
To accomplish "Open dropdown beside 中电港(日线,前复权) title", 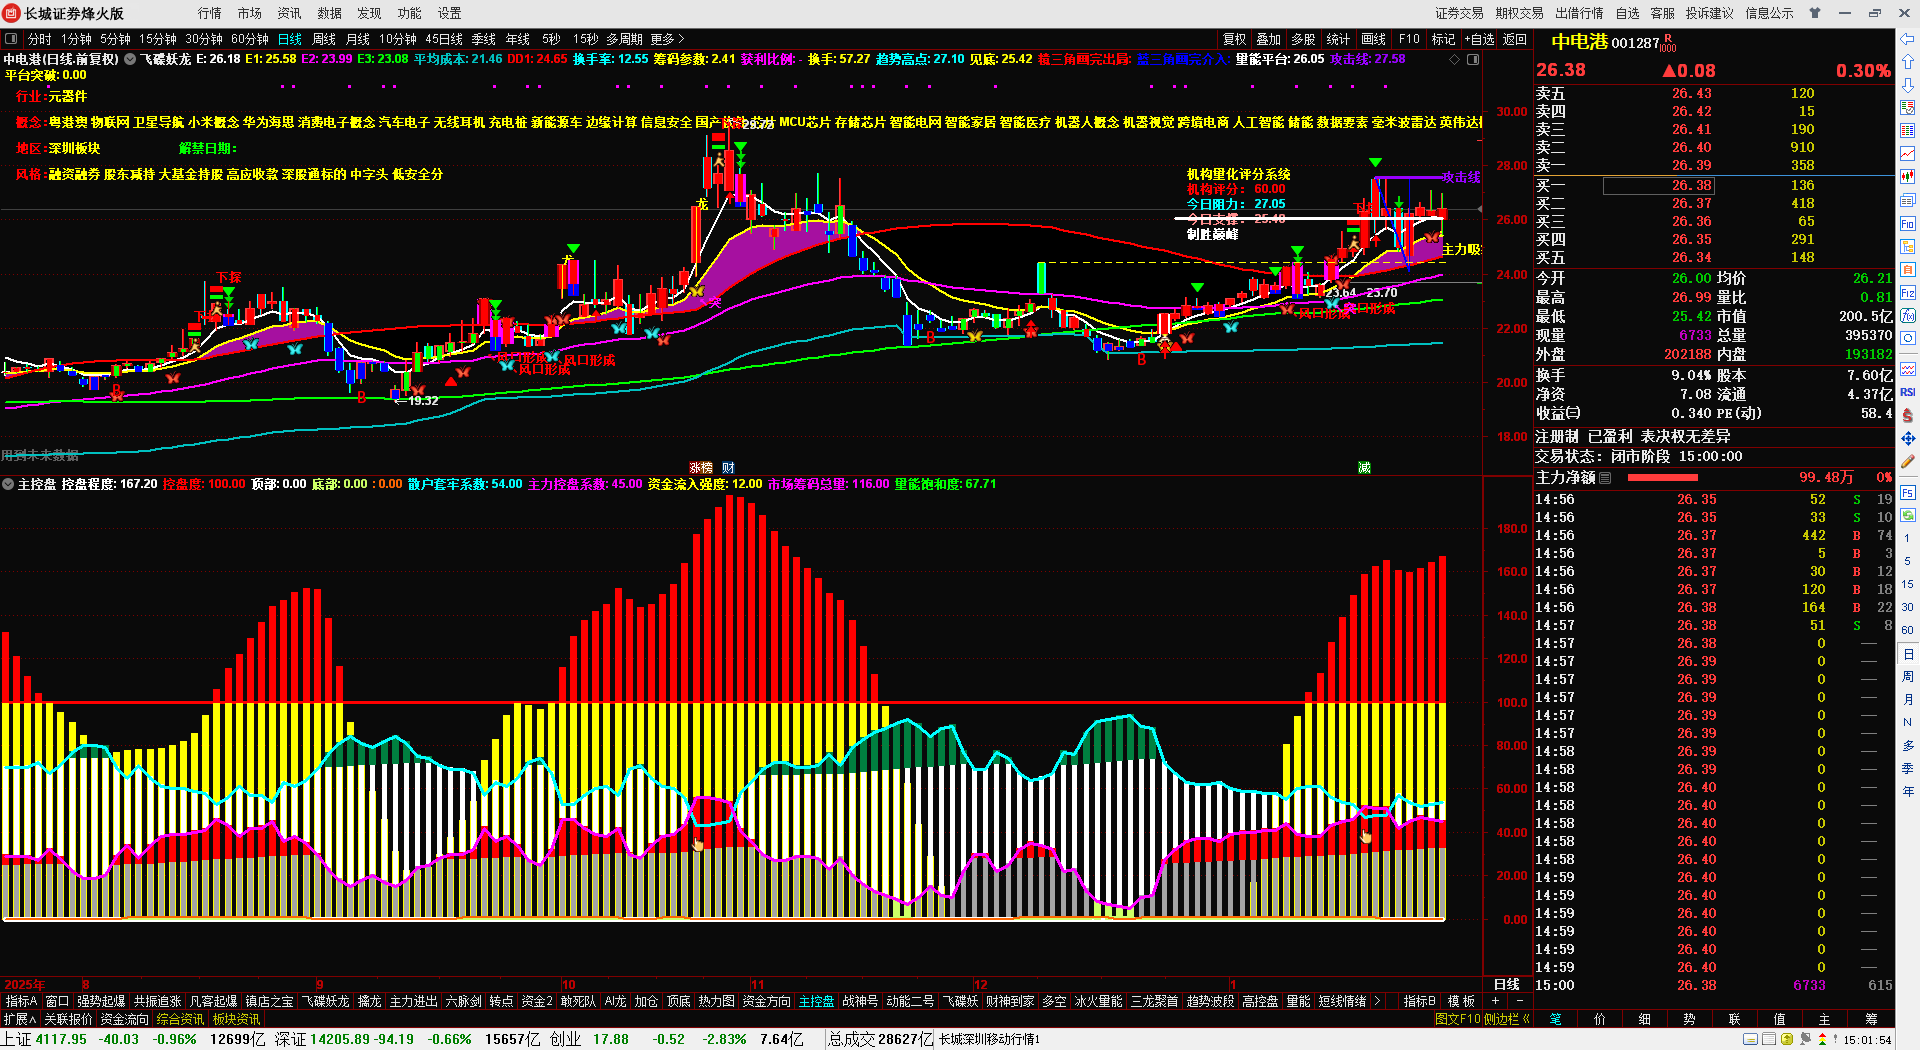I will click(130, 59).
